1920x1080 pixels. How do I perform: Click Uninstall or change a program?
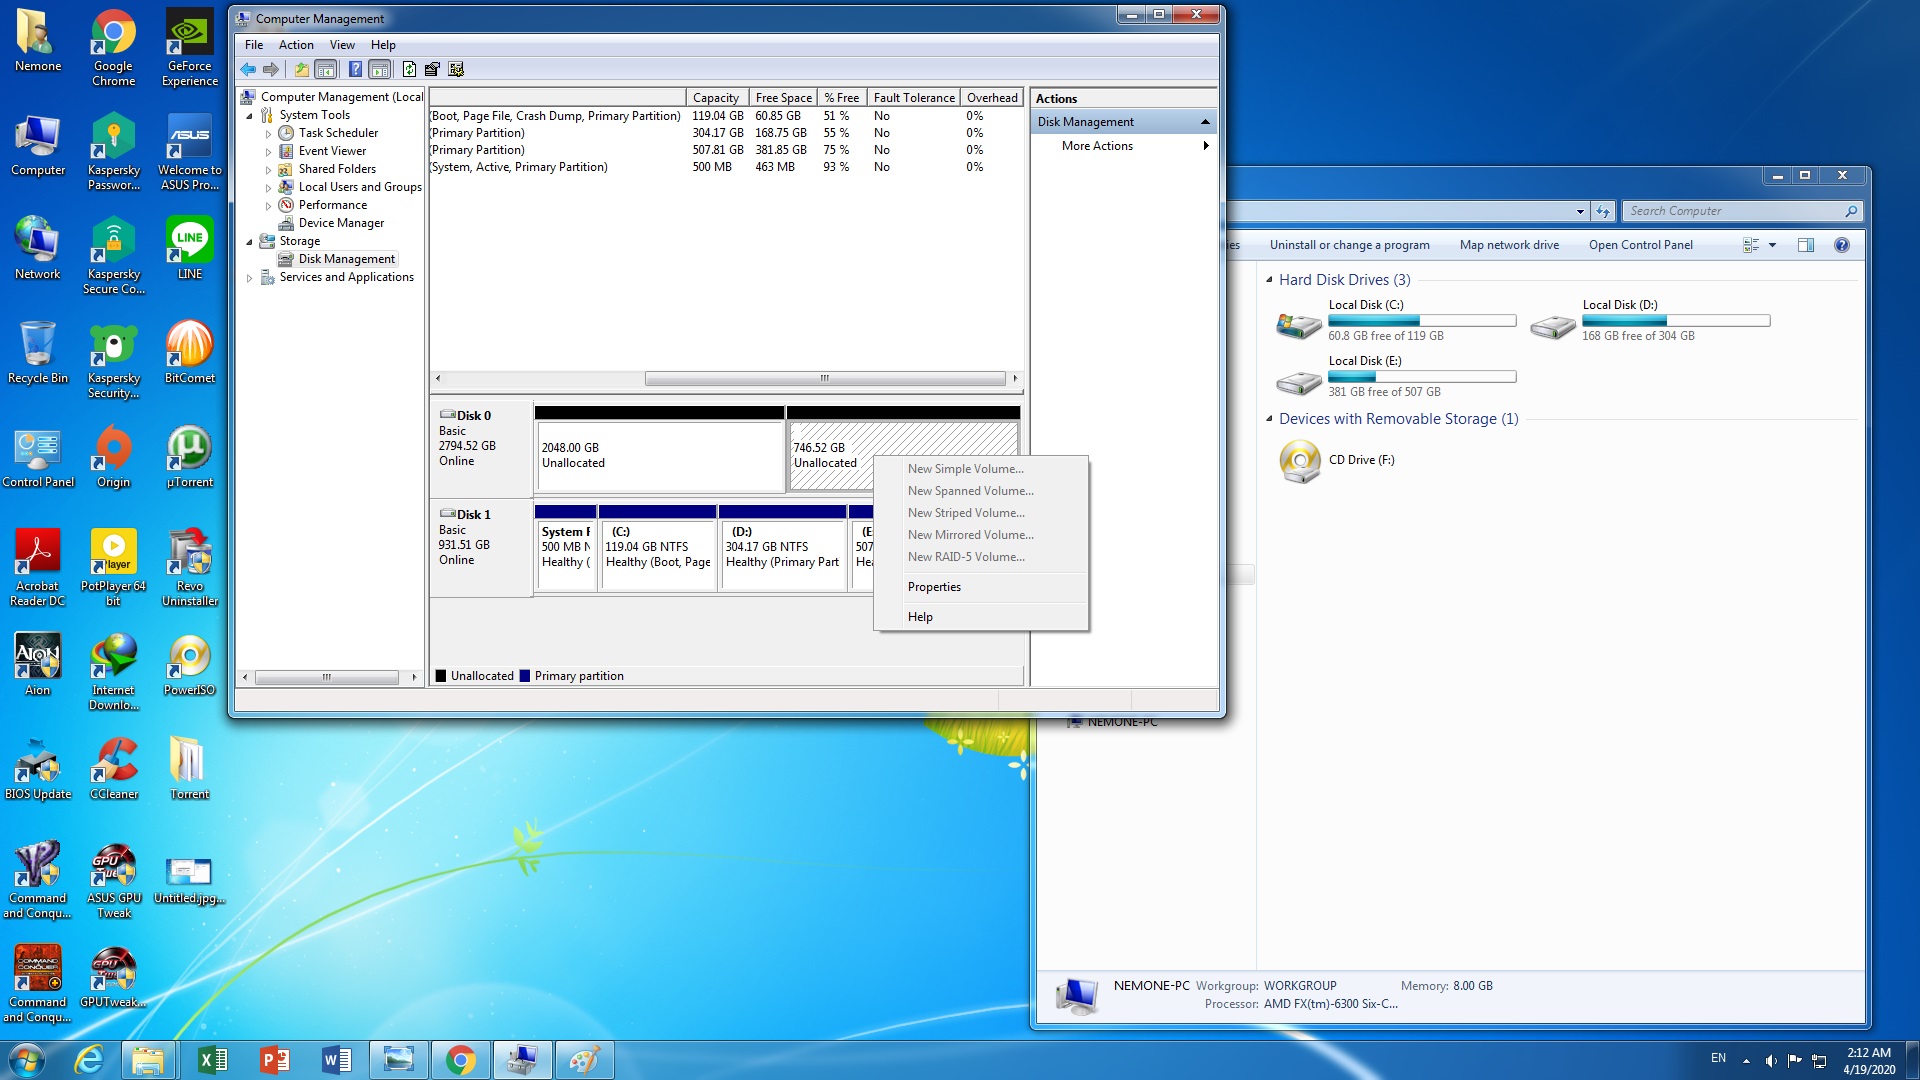tap(1349, 245)
